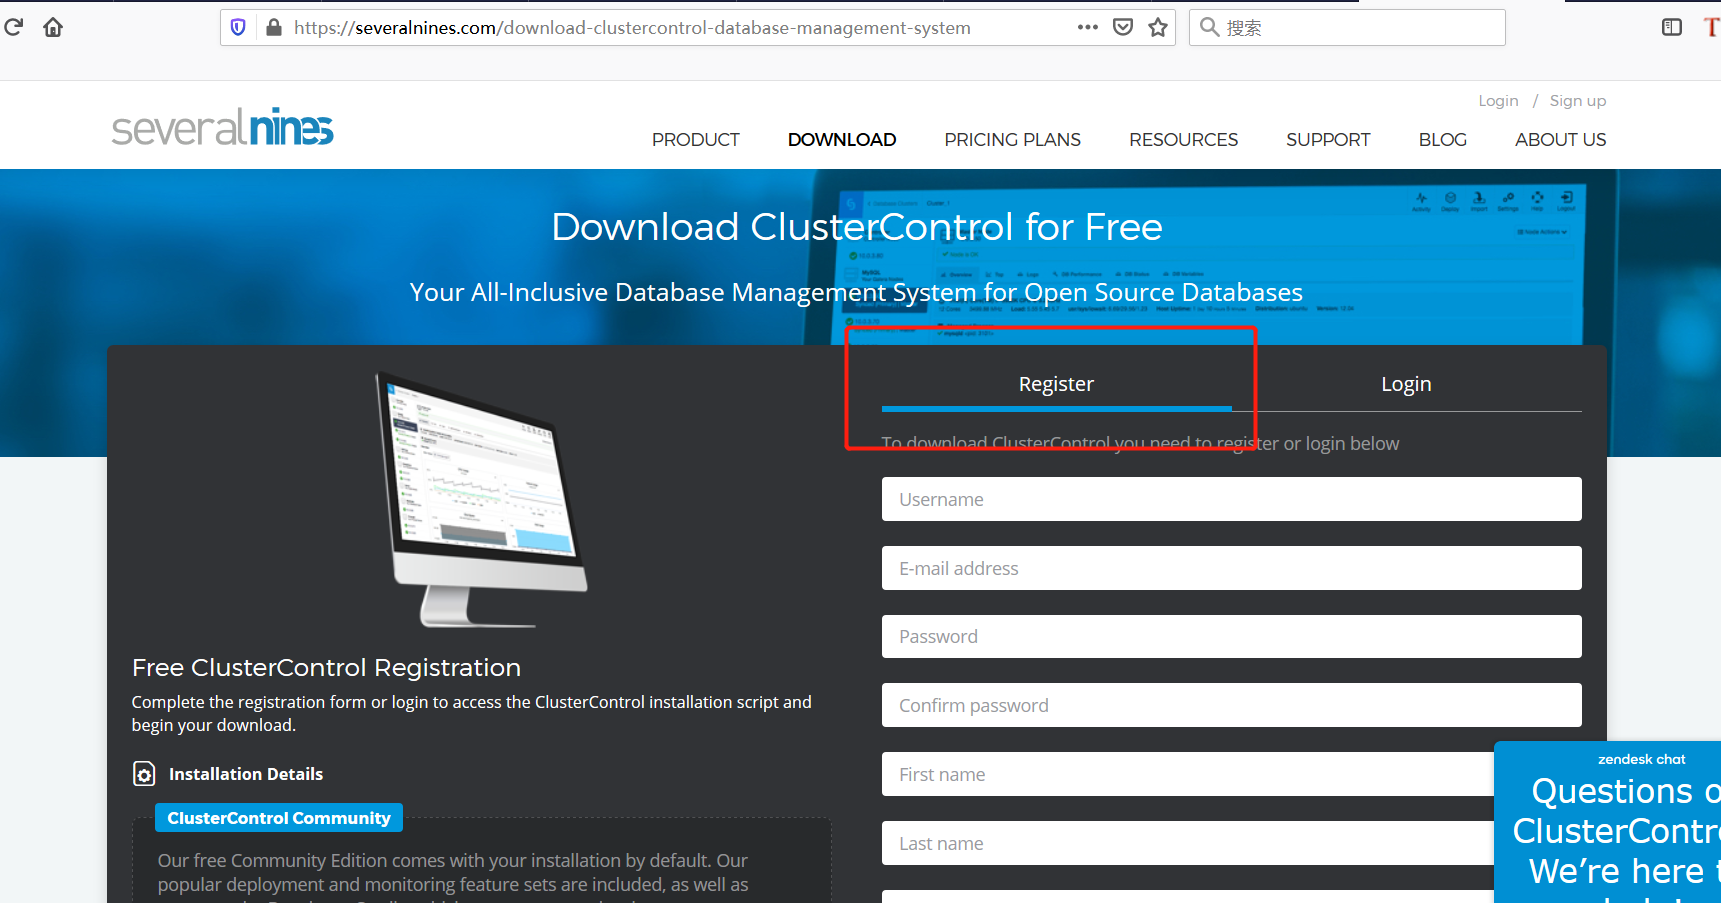The height and width of the screenshot is (903, 1721).
Task: View site security via the padlock icon
Action: [x=273, y=27]
